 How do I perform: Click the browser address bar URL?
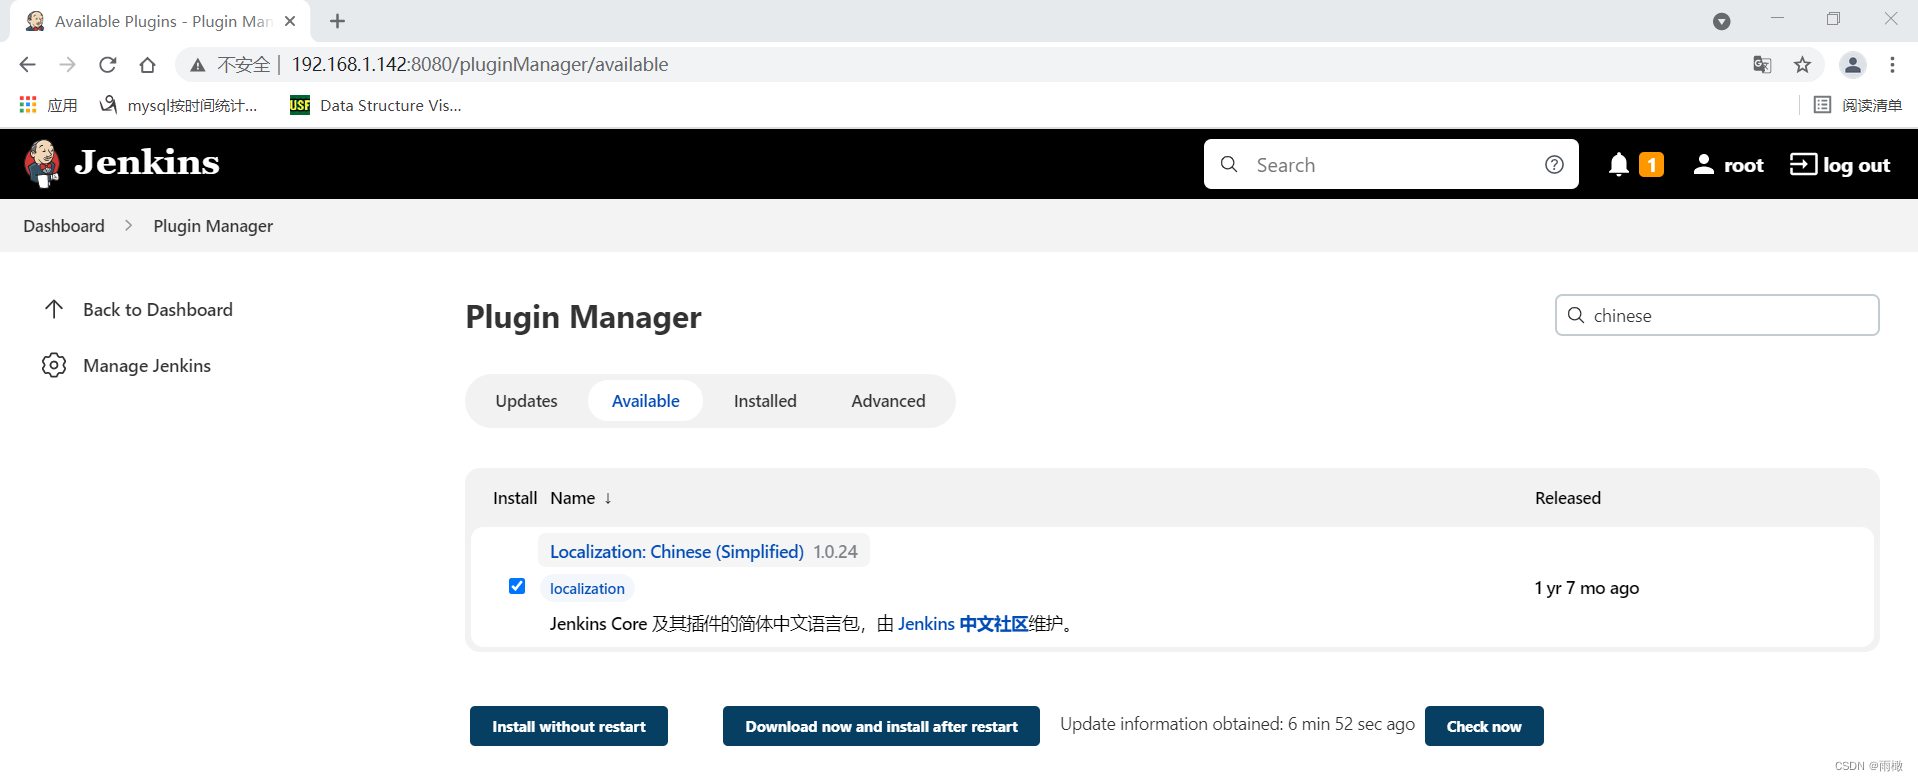(x=480, y=64)
